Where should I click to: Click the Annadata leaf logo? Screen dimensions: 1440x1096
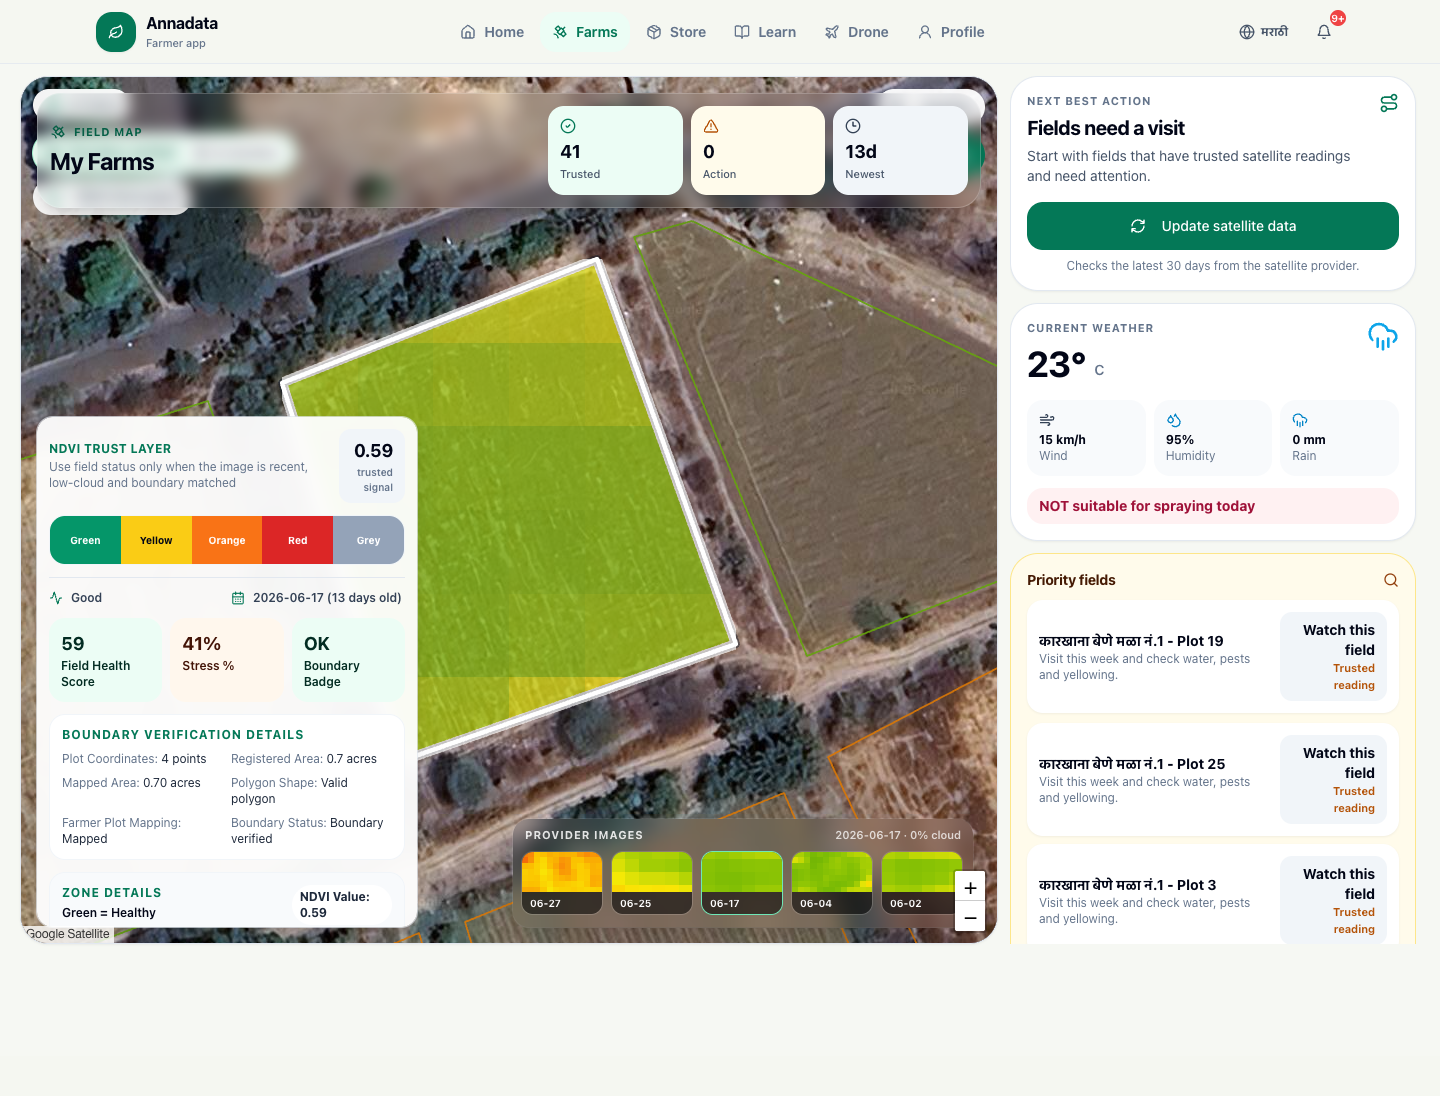[x=116, y=32]
